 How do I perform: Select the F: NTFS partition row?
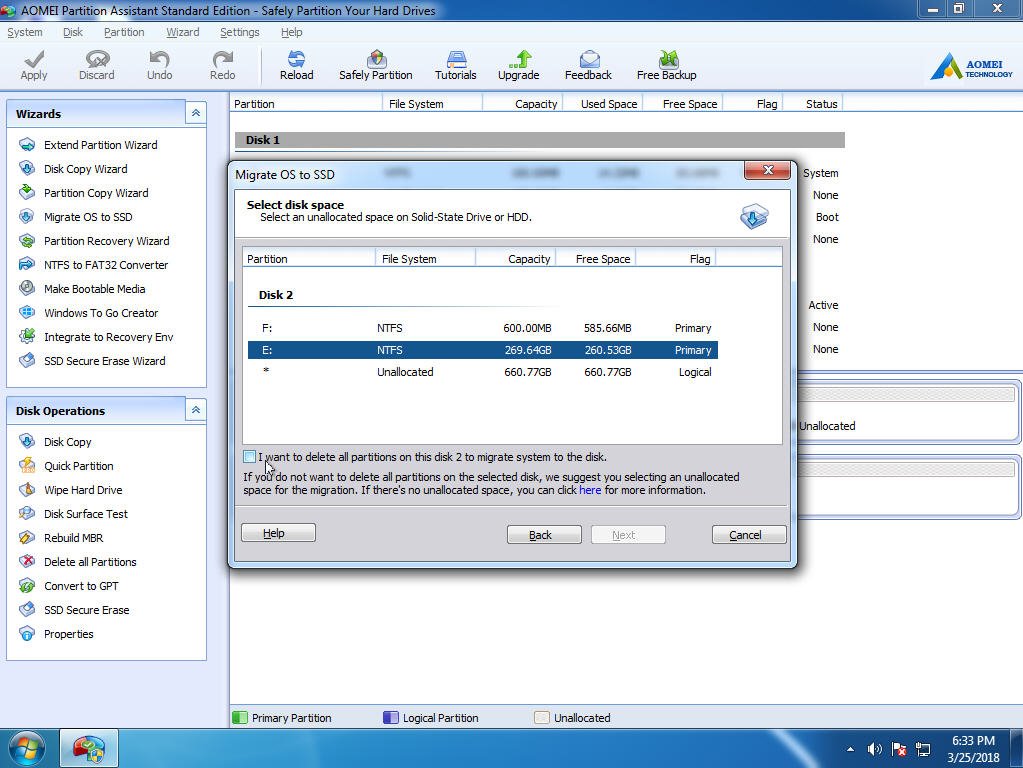(x=482, y=328)
